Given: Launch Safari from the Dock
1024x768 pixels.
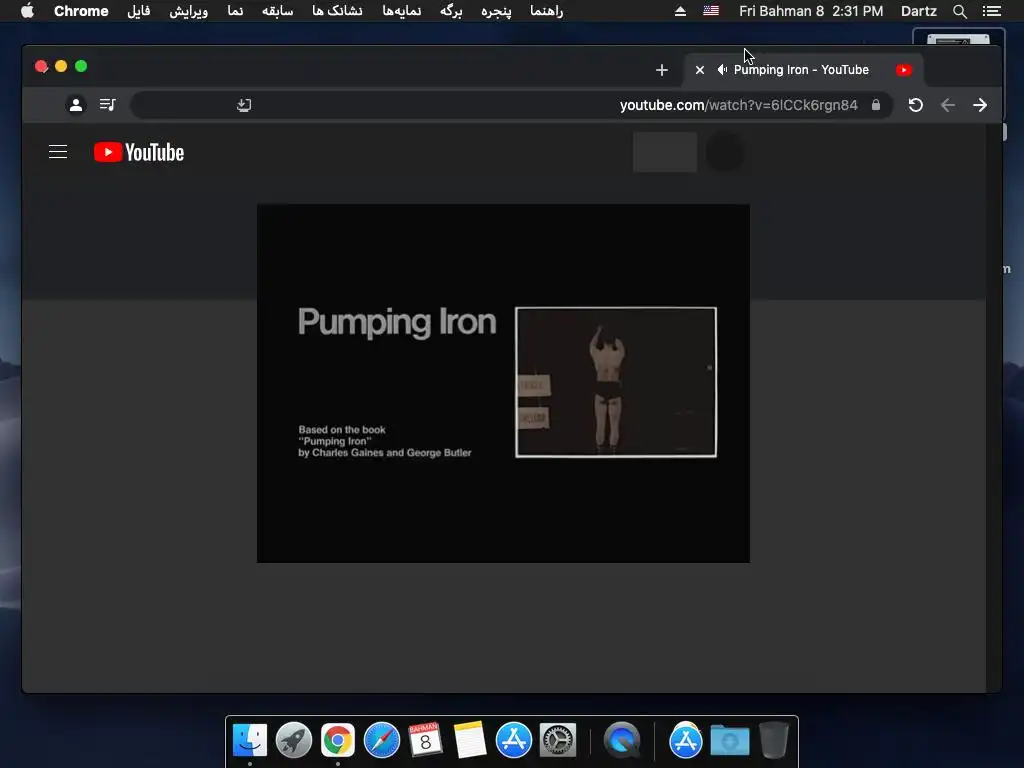Looking at the screenshot, I should [381, 740].
